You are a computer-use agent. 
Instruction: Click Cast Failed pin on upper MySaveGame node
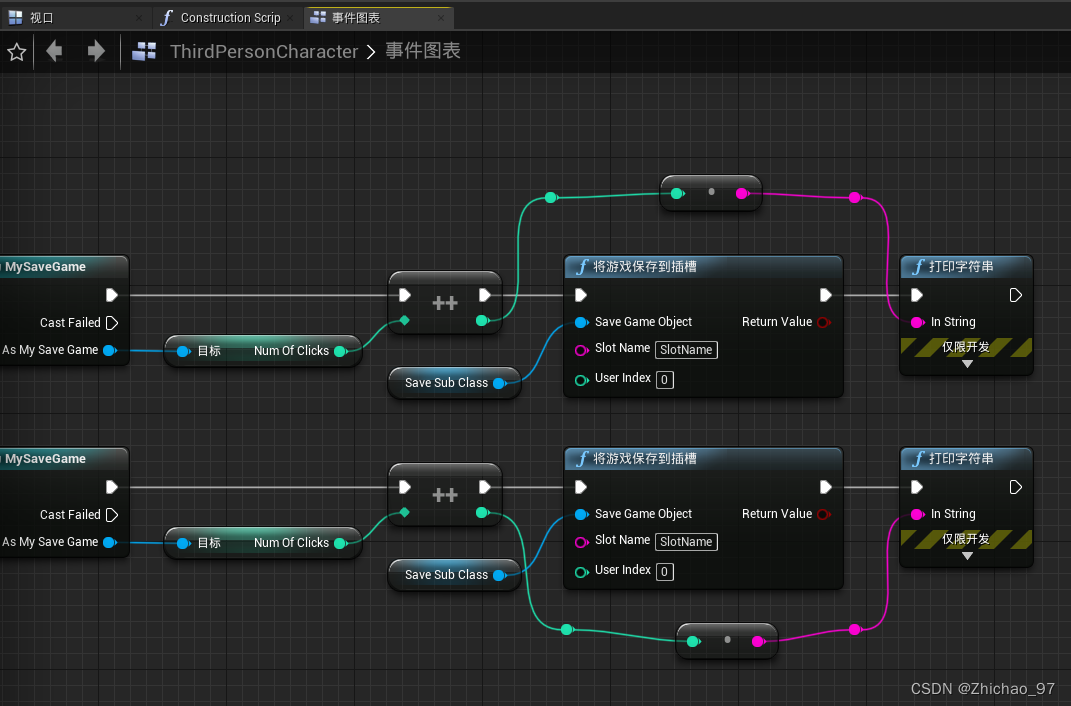[x=113, y=323]
